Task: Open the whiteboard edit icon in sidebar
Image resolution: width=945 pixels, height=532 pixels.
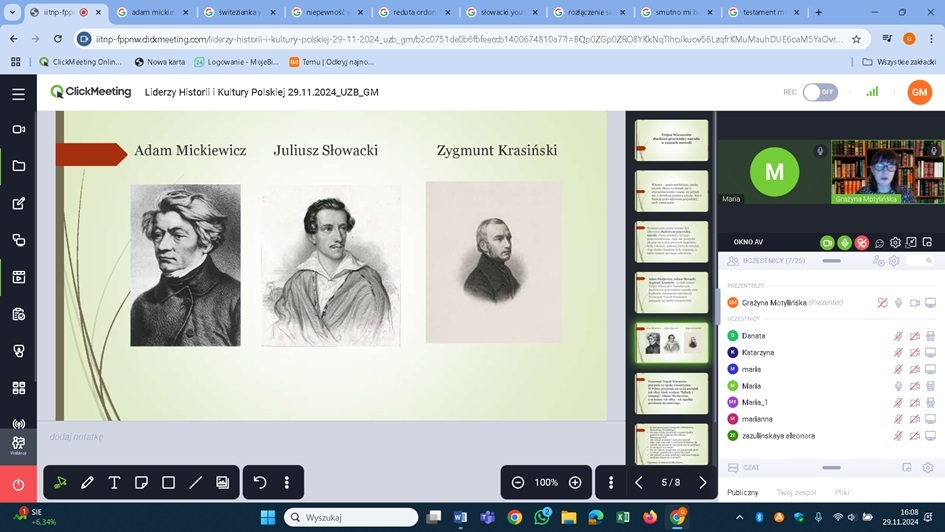Action: click(x=18, y=203)
